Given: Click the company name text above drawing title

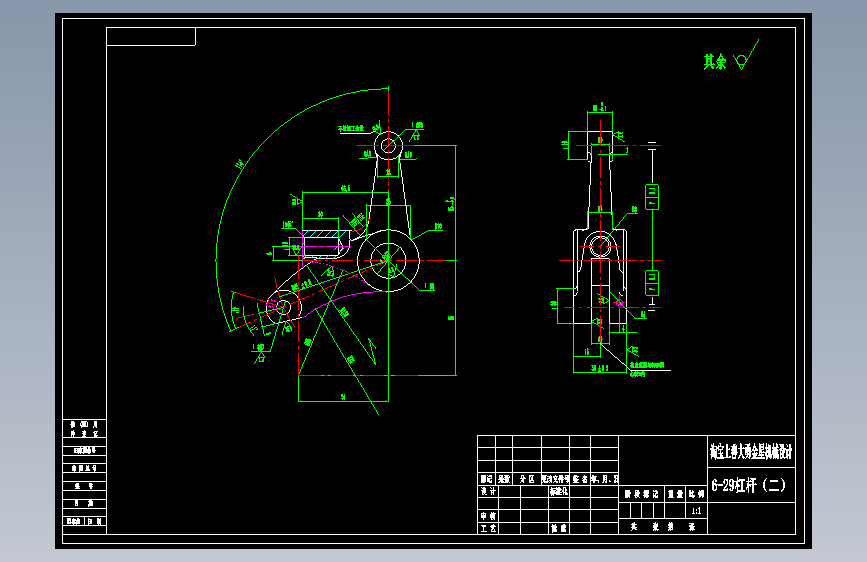Looking at the screenshot, I should coord(751,452).
